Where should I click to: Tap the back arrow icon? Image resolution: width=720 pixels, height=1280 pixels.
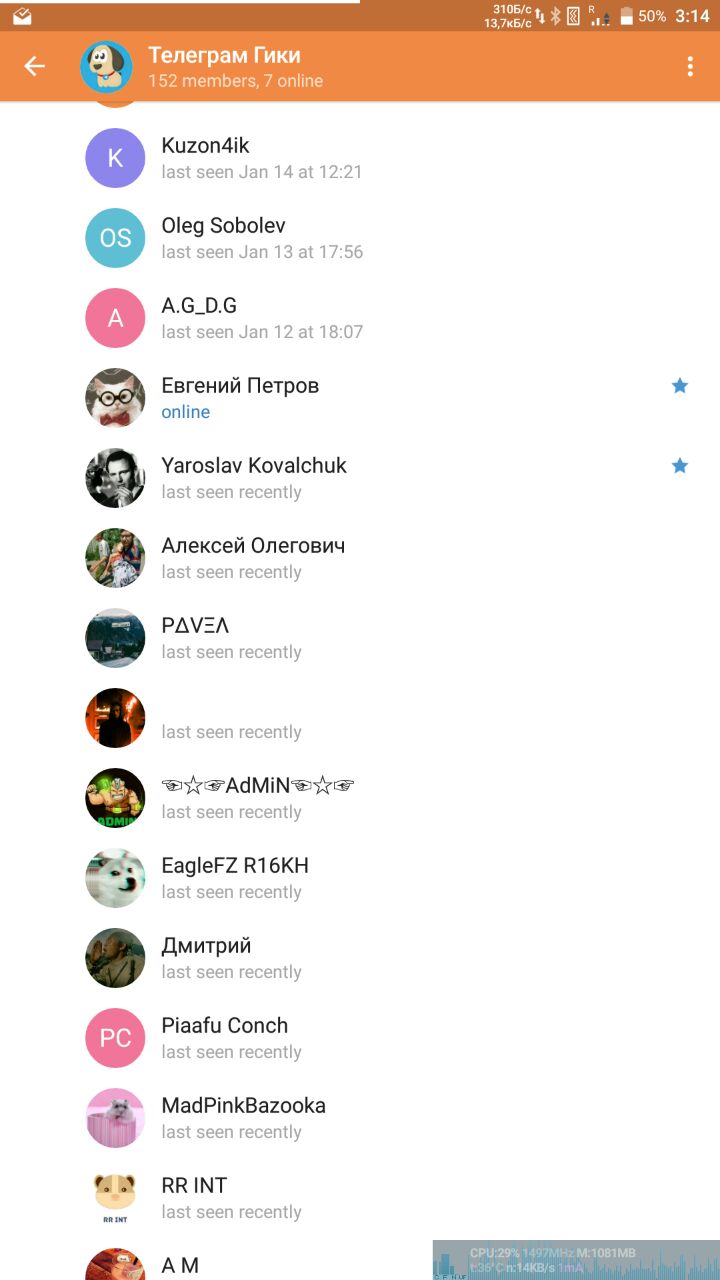coord(35,66)
